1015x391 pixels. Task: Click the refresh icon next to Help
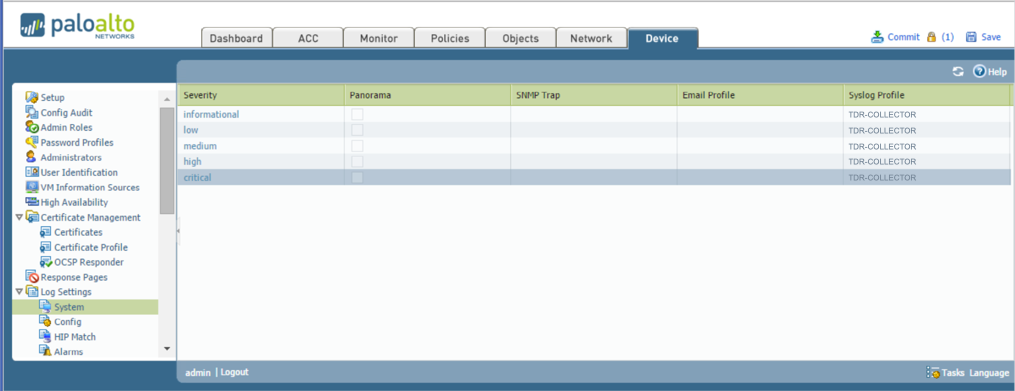pos(958,71)
